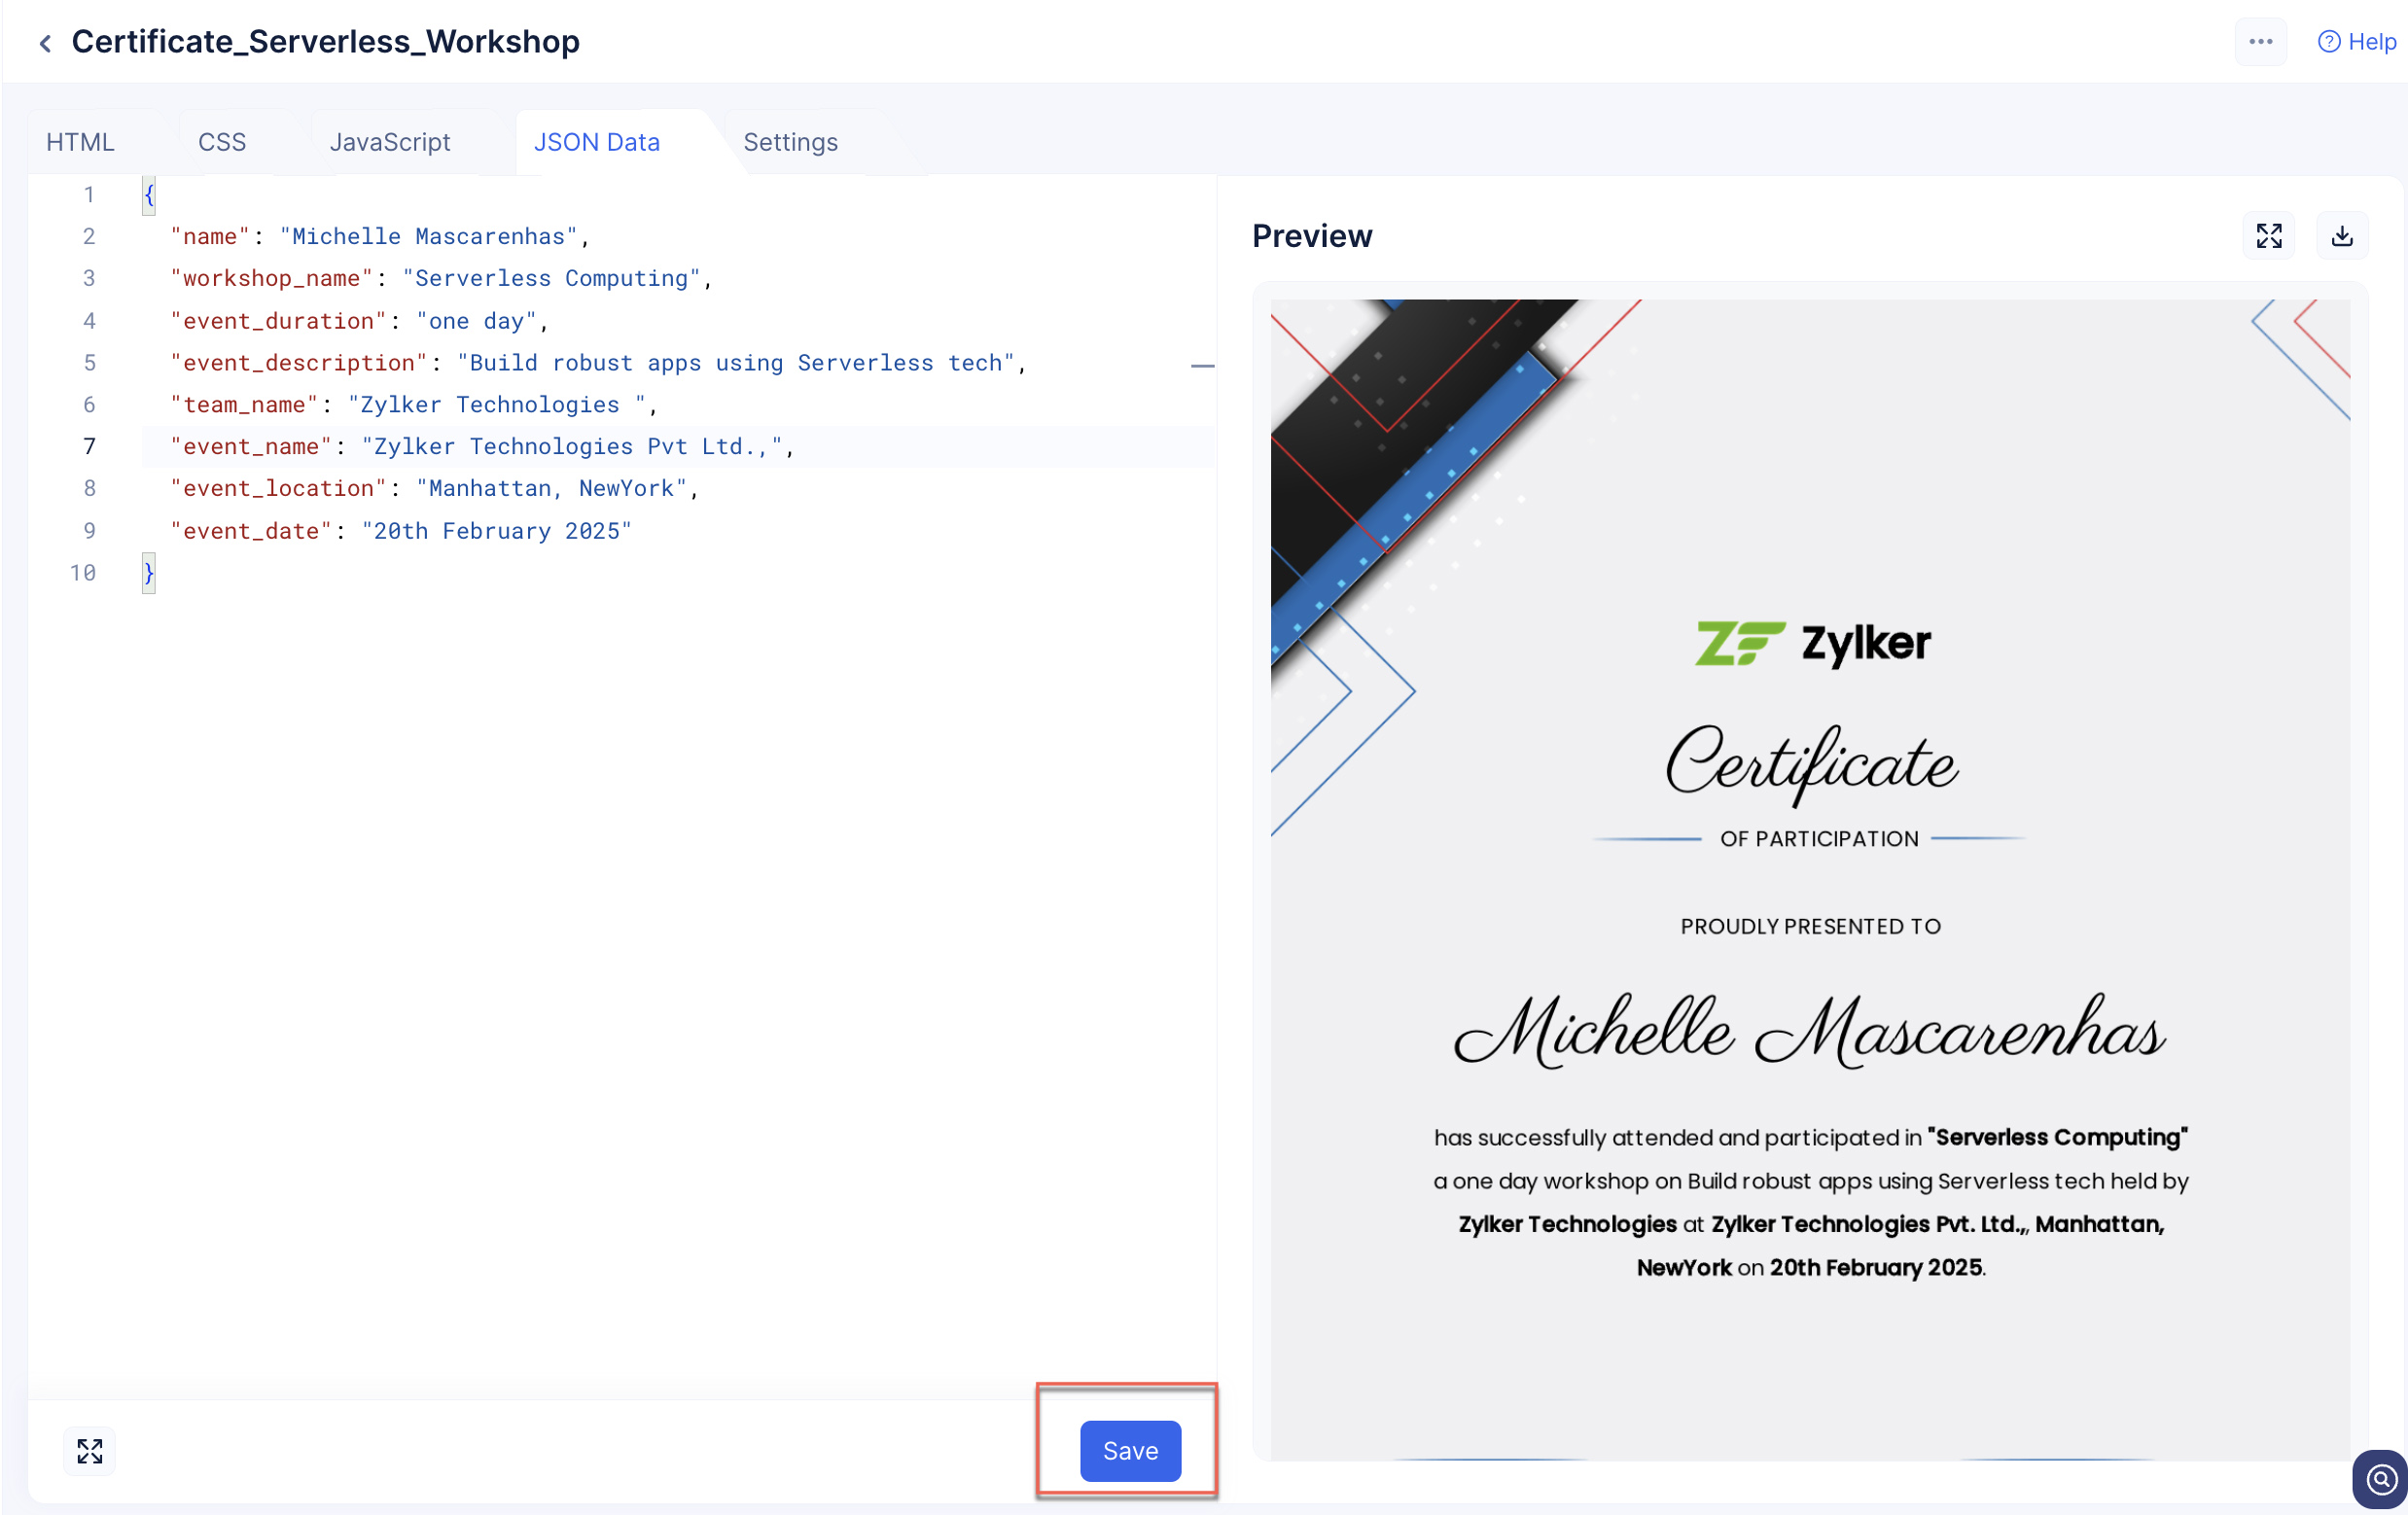This screenshot has height=1515, width=2408.
Task: Expand the code editor to fullscreen
Action: (90, 1450)
